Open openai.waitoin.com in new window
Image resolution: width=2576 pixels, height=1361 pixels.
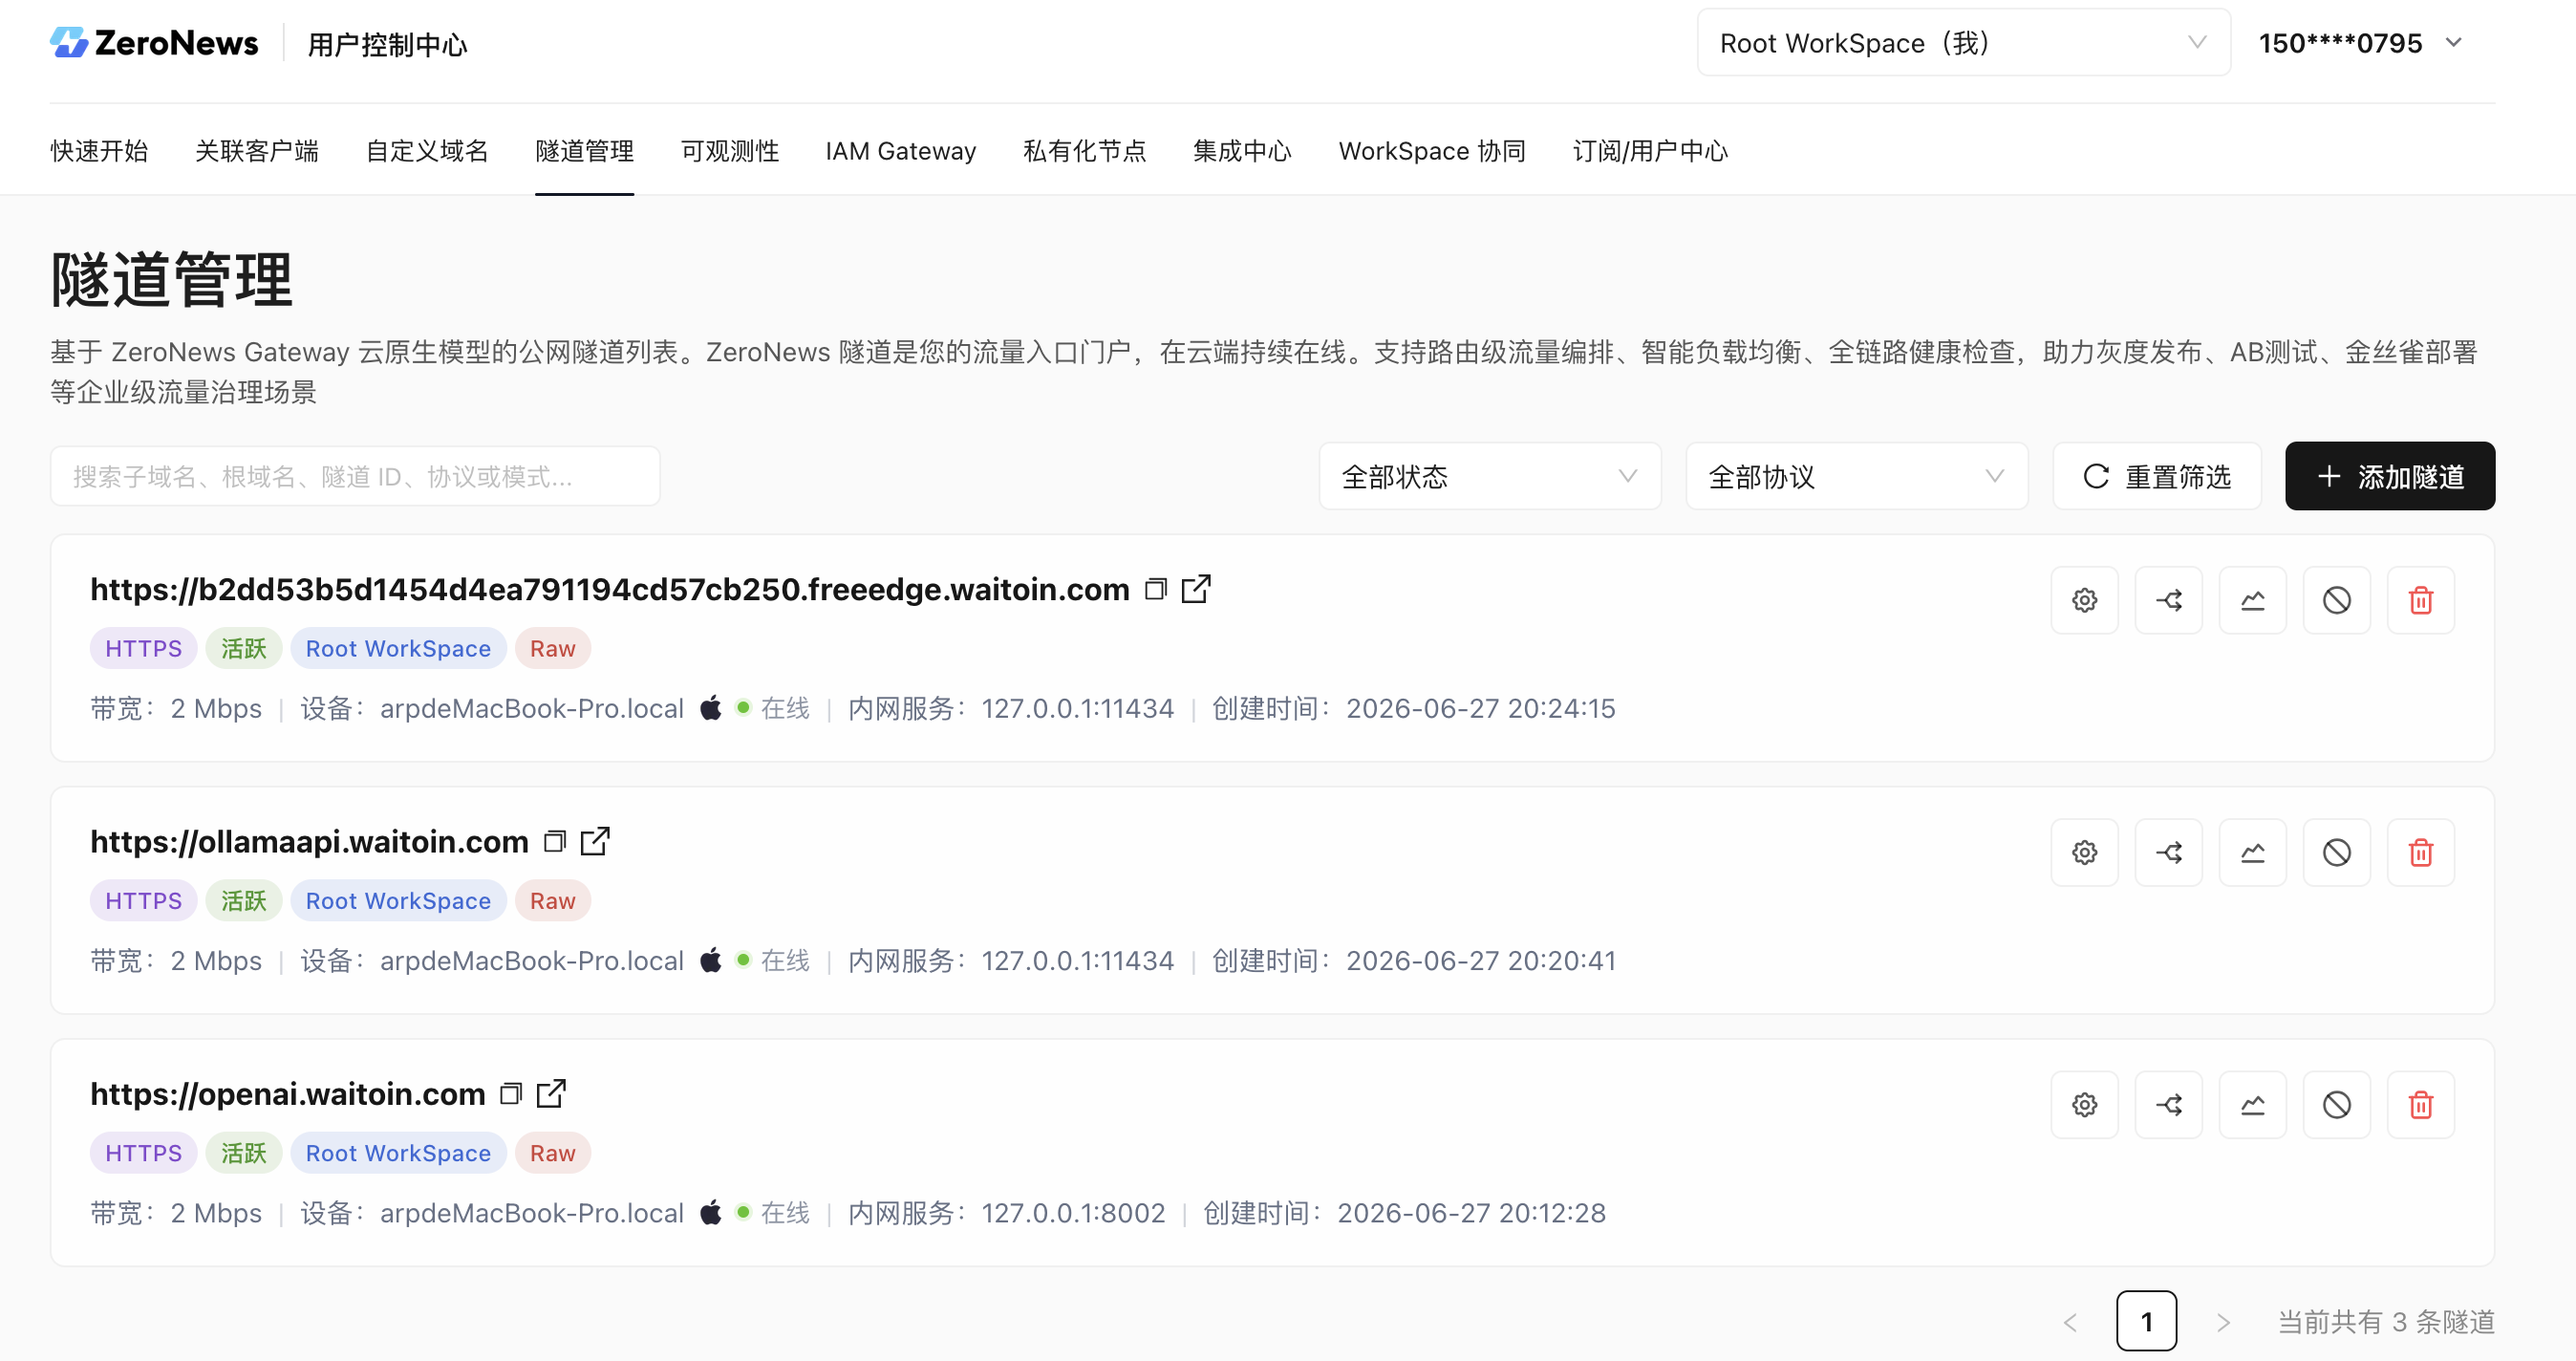[x=551, y=1094]
